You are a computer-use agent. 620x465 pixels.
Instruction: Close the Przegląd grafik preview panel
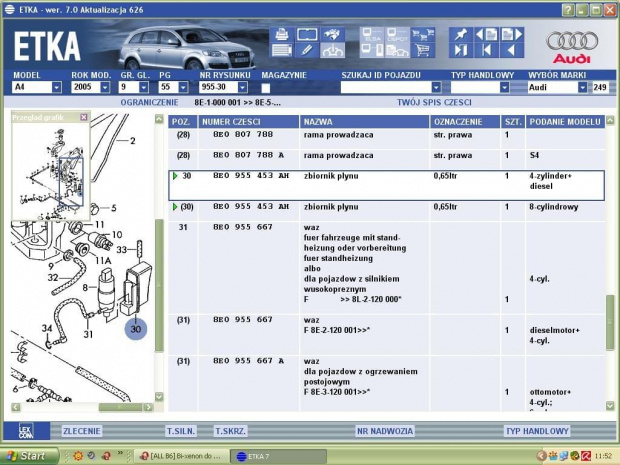pos(84,117)
